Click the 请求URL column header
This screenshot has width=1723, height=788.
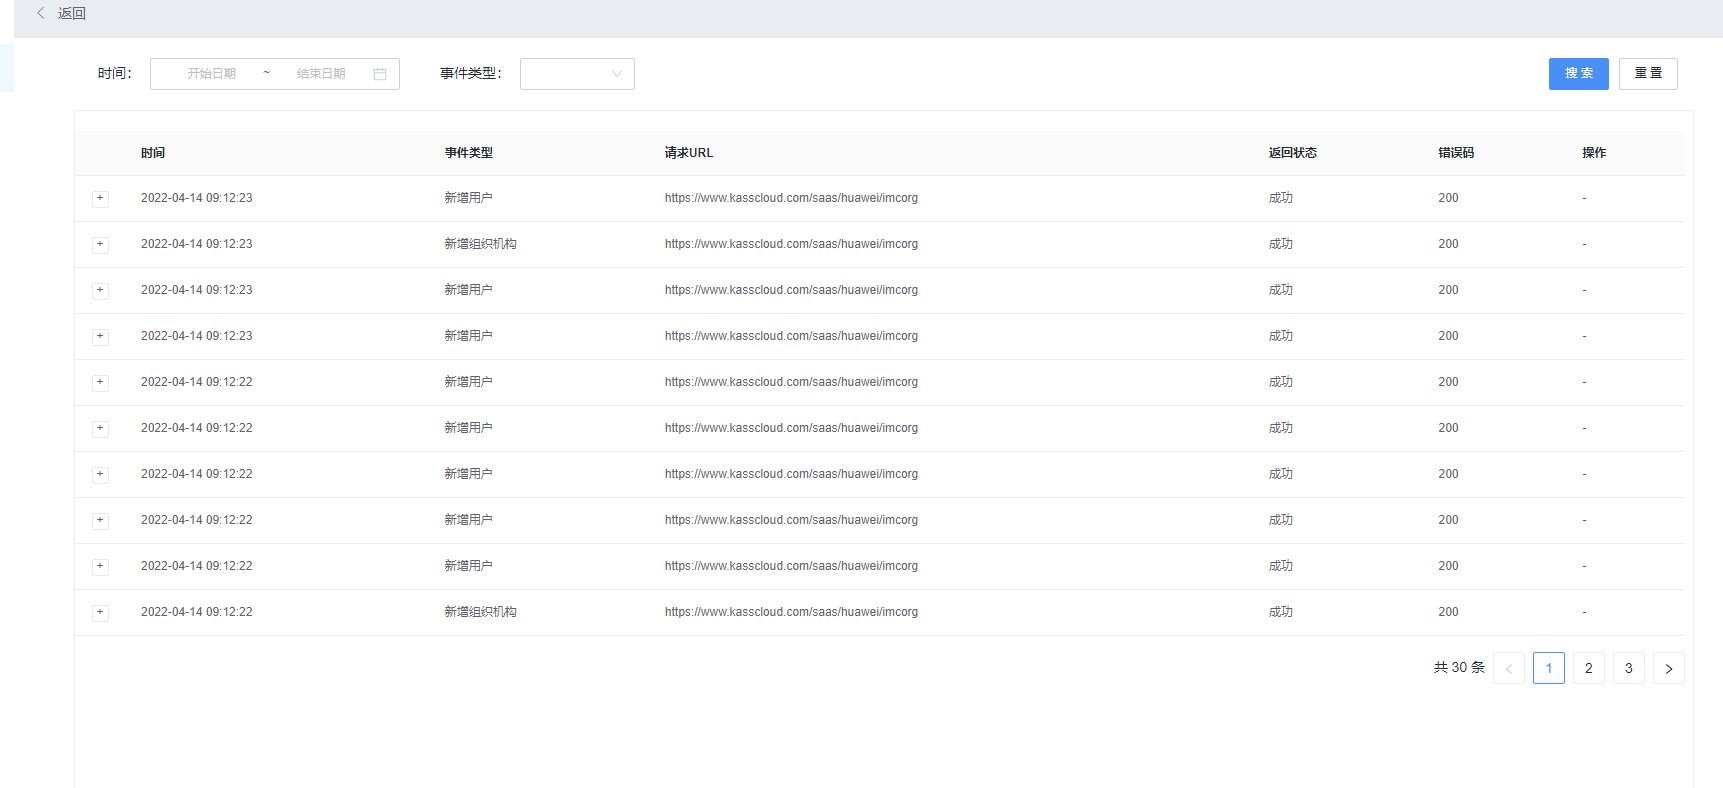(x=689, y=153)
